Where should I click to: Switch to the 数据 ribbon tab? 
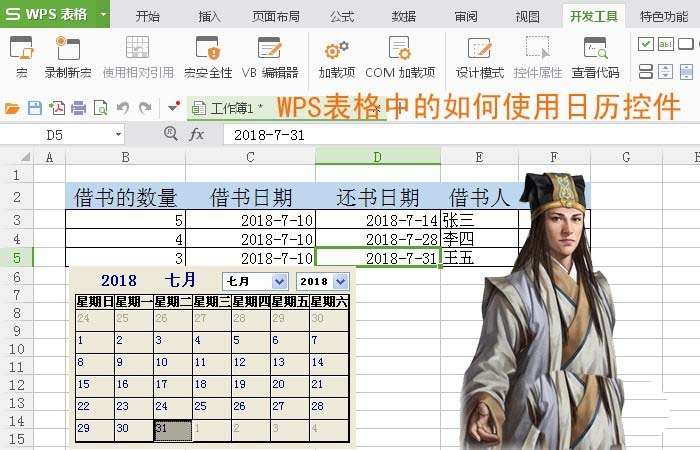point(403,16)
